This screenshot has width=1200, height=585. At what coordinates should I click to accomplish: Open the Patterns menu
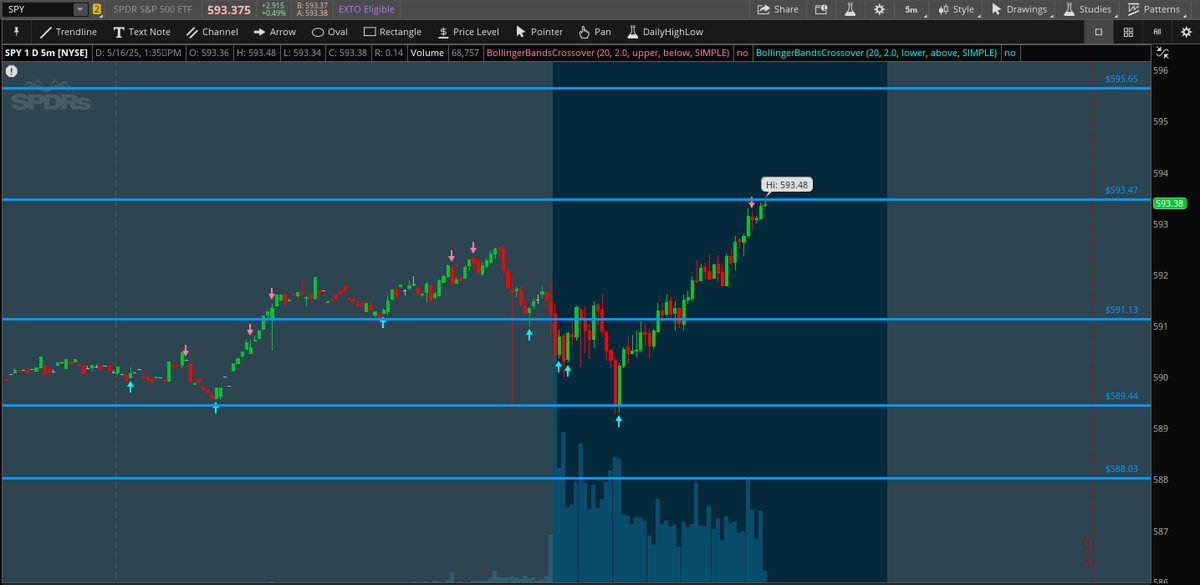click(x=1157, y=9)
